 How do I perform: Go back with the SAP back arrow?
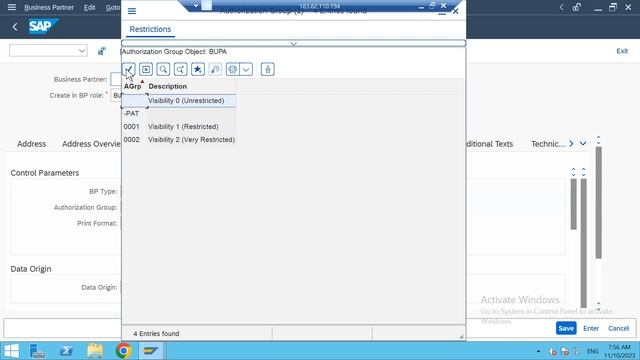click(x=15, y=27)
